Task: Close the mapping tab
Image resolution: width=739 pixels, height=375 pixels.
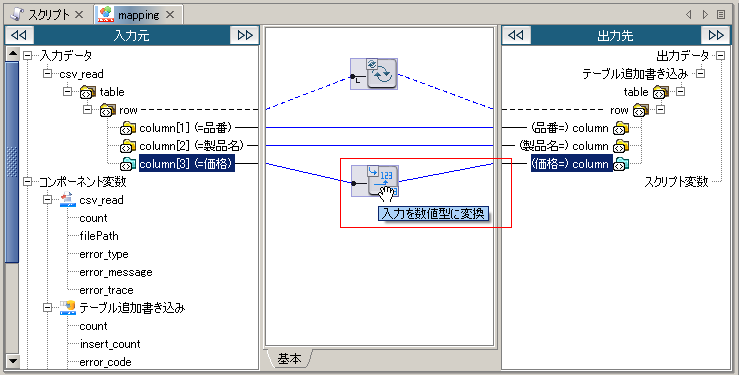Action: 170,15
